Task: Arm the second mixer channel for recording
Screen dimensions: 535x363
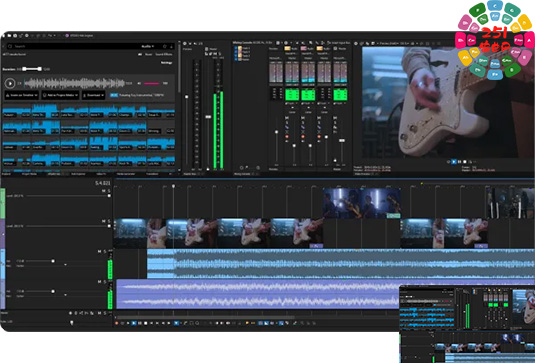Action: (303, 136)
